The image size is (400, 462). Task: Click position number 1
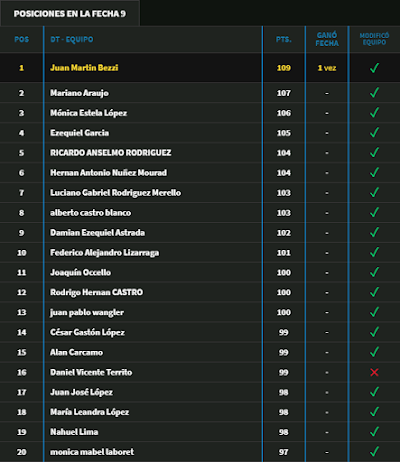tap(22, 68)
